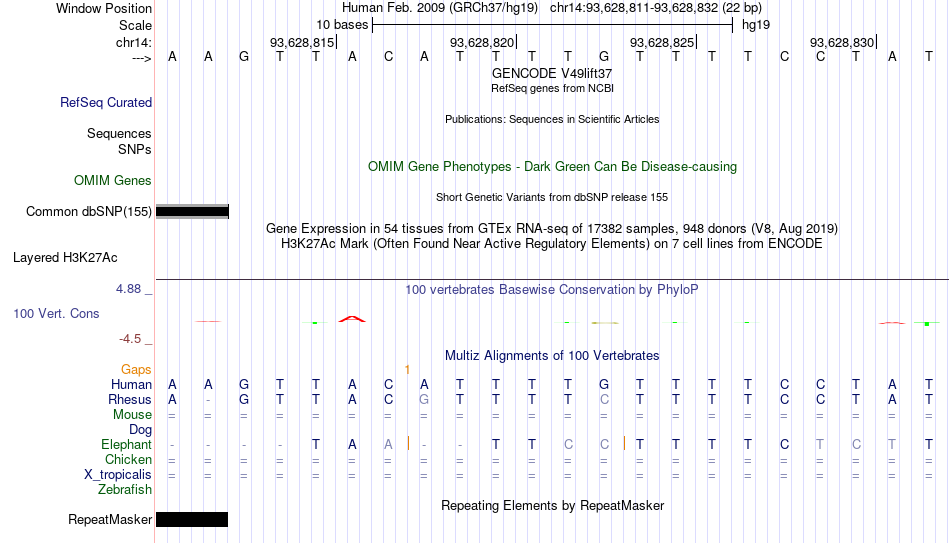This screenshot has width=950, height=543.
Task: Click the GTEx Gene Expression track title
Action: [552, 228]
